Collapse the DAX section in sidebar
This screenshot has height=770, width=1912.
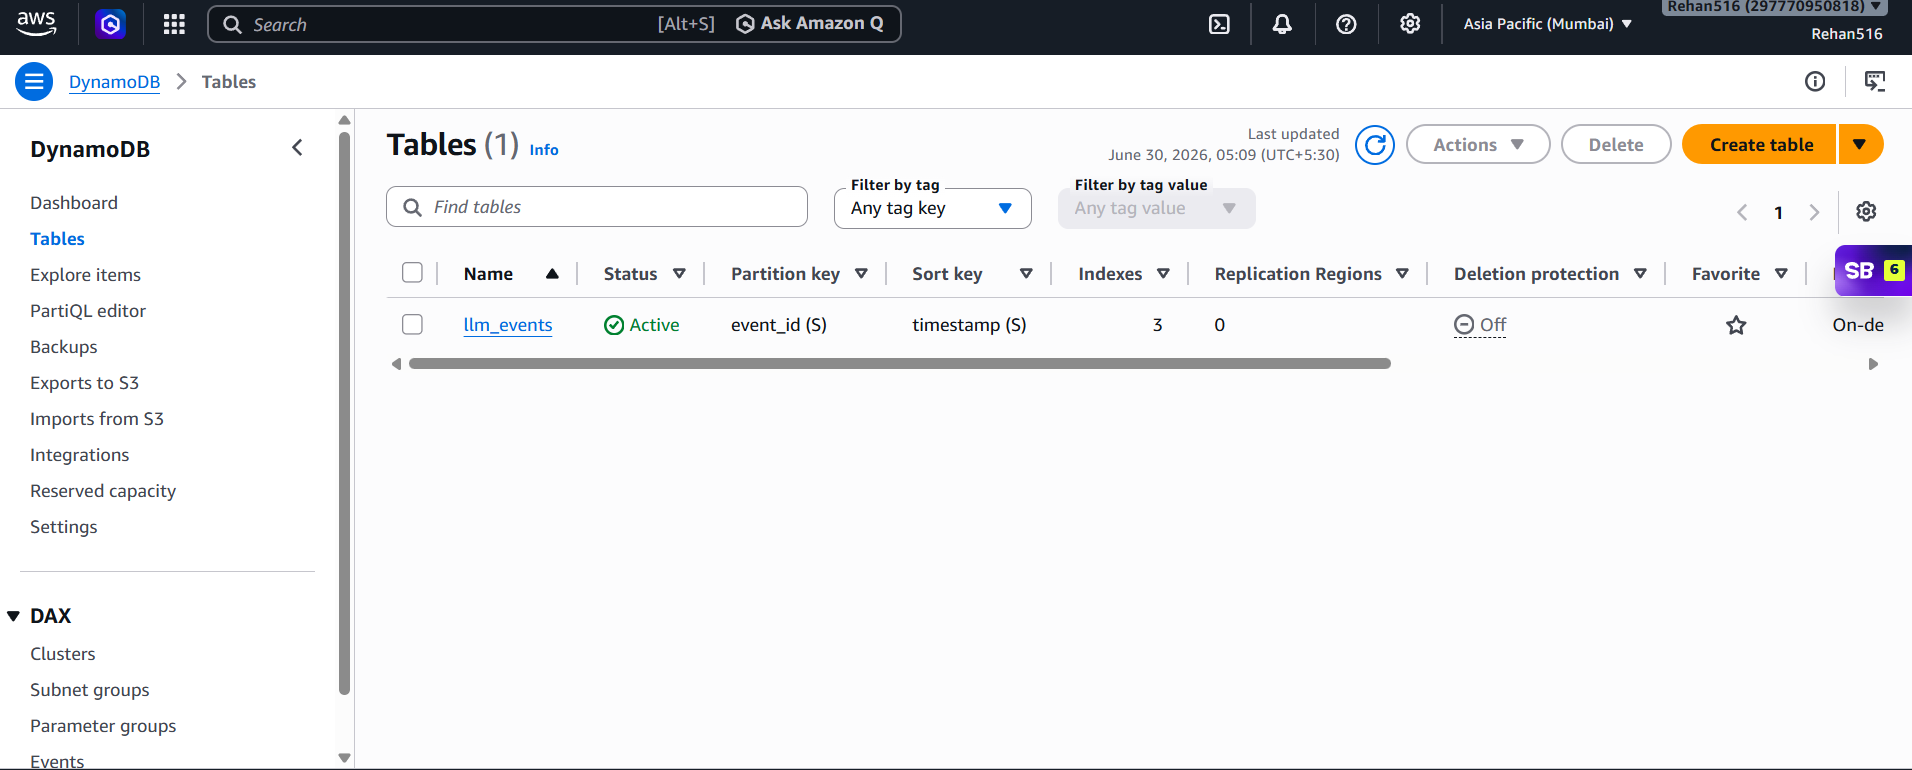pyautogui.click(x=14, y=616)
